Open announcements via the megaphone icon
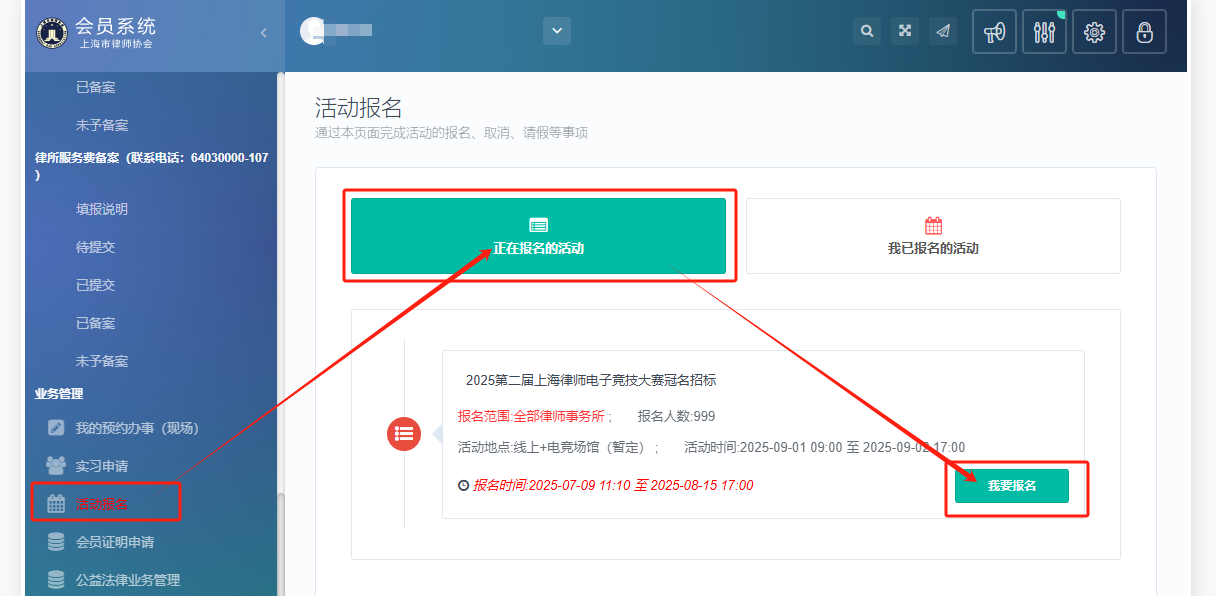Screen dimensions: 1216x596 click(x=994, y=32)
